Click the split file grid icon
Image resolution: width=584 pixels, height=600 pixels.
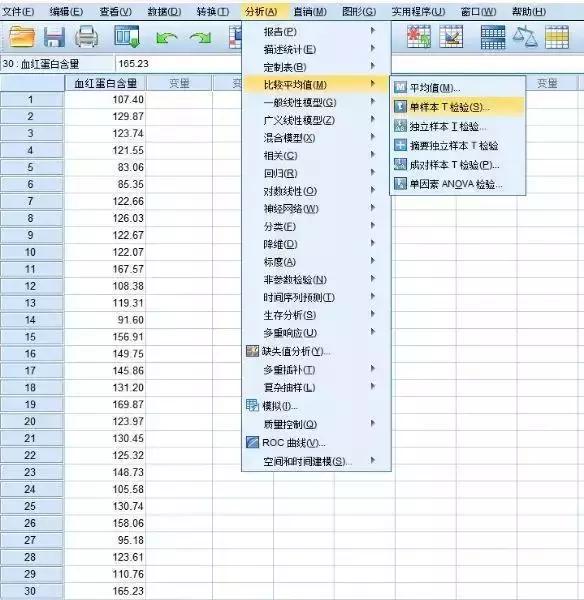tap(493, 38)
